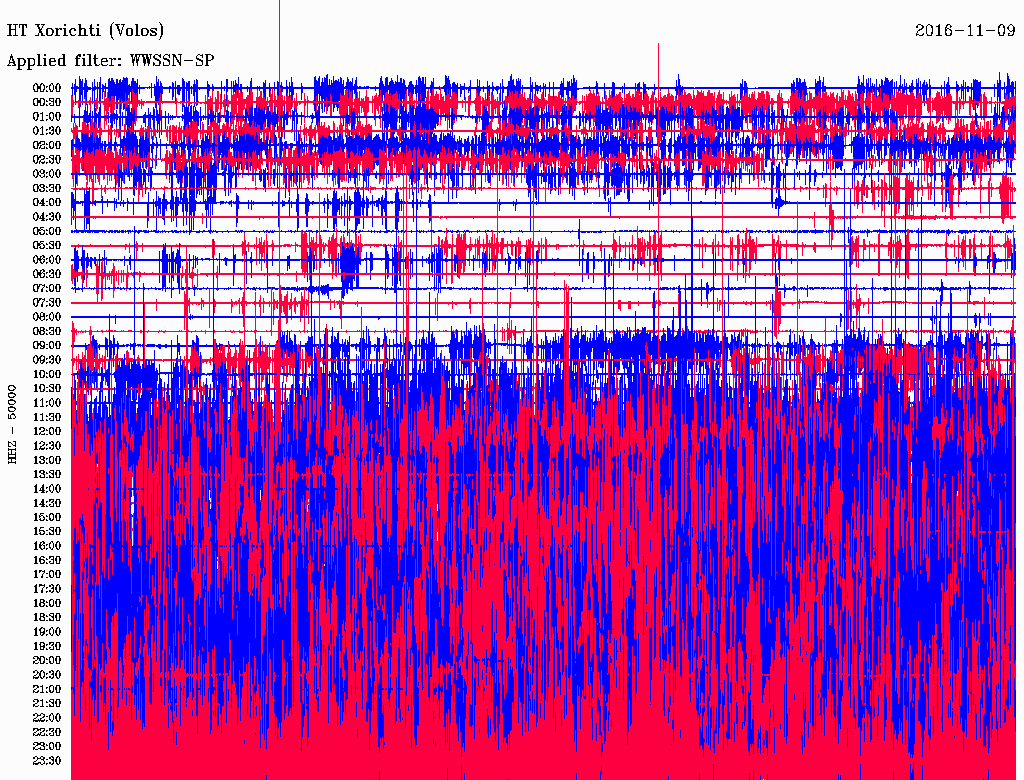
Task: Click the tall red spike above the top trace
Action: click(x=658, y=62)
